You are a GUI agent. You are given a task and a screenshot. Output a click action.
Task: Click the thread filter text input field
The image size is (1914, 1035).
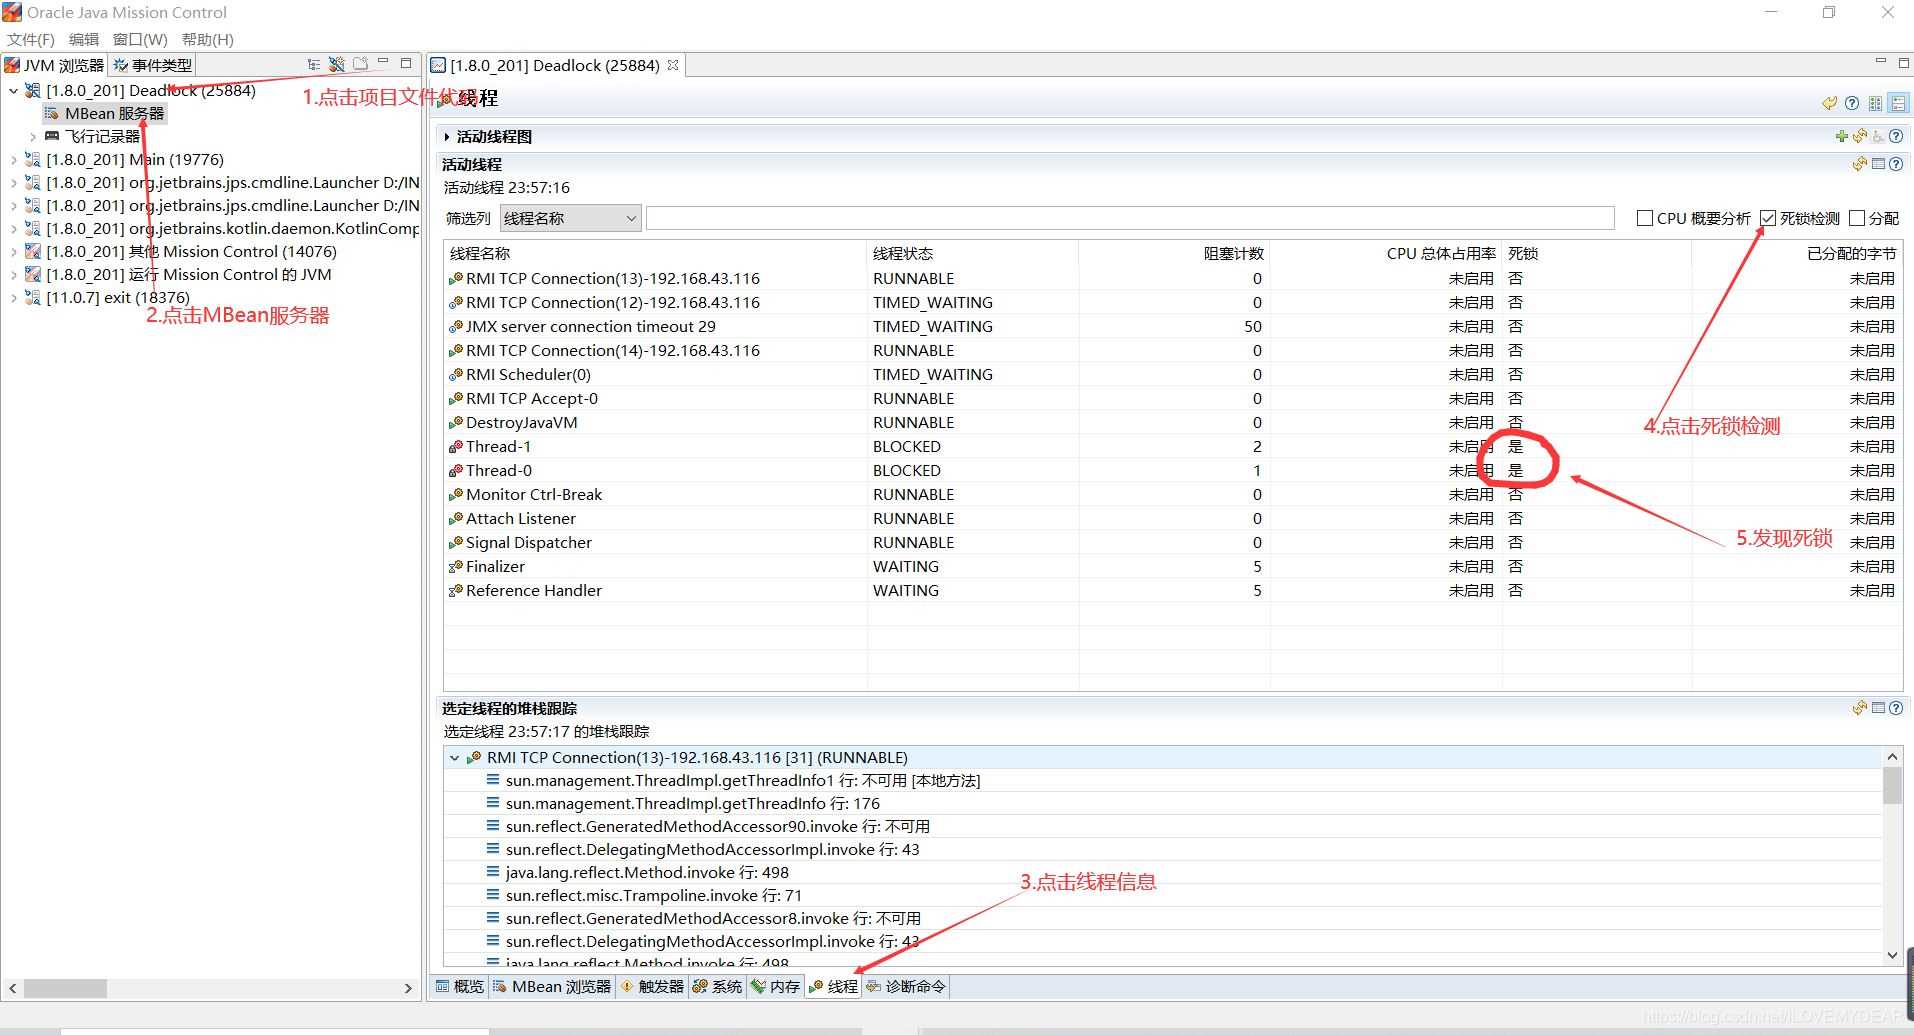(x=1130, y=218)
